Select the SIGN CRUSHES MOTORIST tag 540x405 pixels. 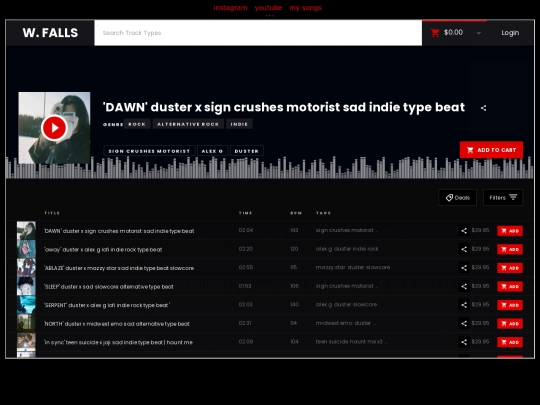[149, 151]
